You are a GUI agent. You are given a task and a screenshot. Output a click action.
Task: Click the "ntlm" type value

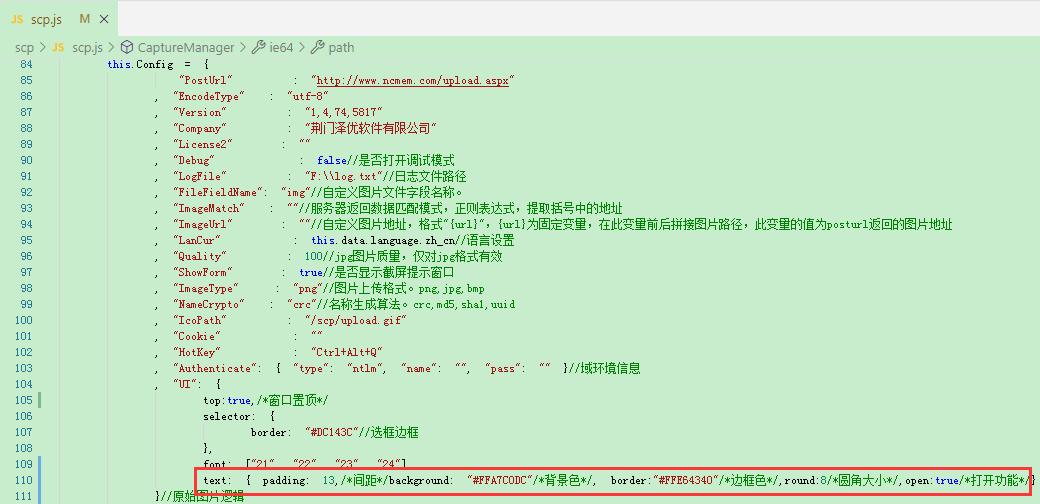pos(367,367)
